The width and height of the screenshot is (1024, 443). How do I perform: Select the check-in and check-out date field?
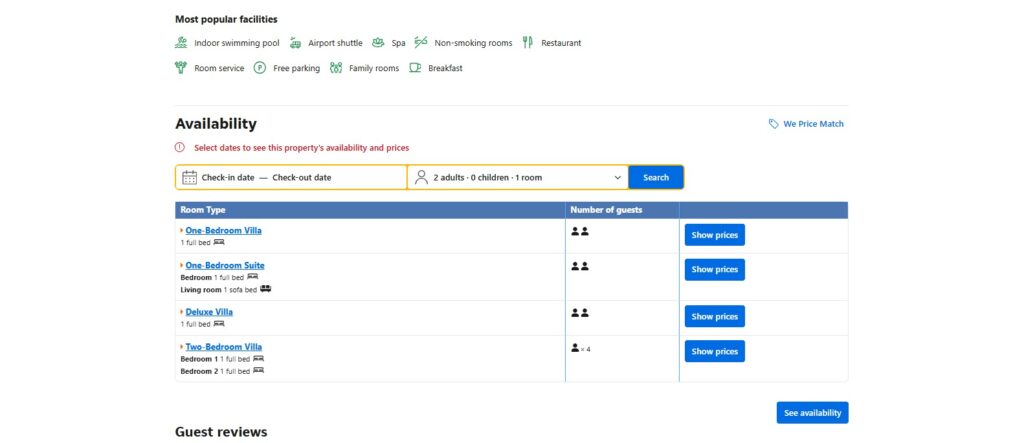290,177
